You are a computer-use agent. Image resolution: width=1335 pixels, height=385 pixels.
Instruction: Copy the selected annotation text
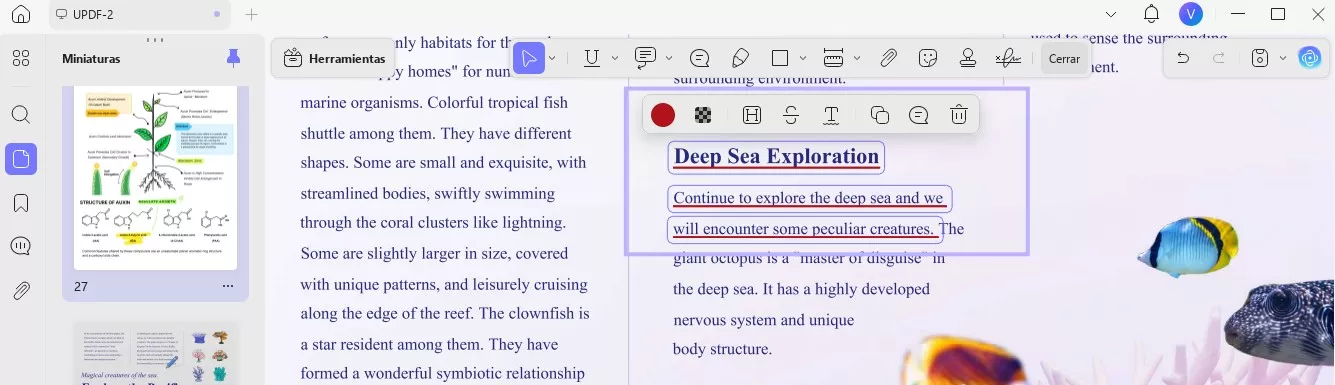pos(880,115)
